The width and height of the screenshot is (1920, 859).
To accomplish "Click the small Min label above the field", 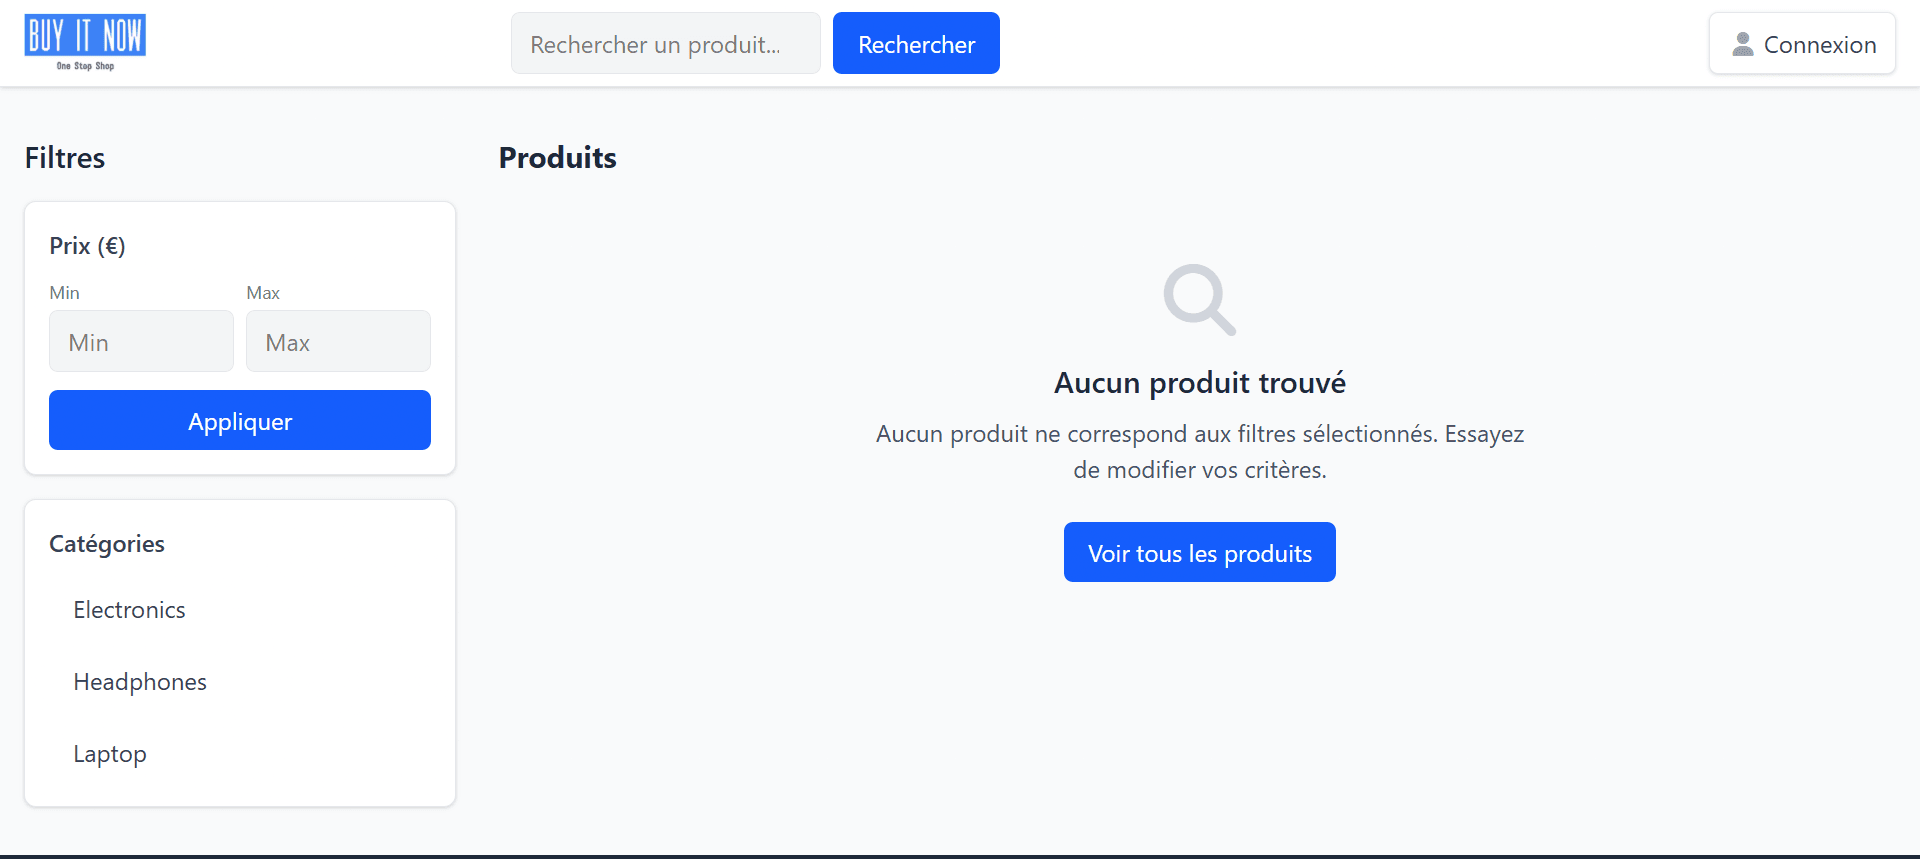I will coord(64,293).
